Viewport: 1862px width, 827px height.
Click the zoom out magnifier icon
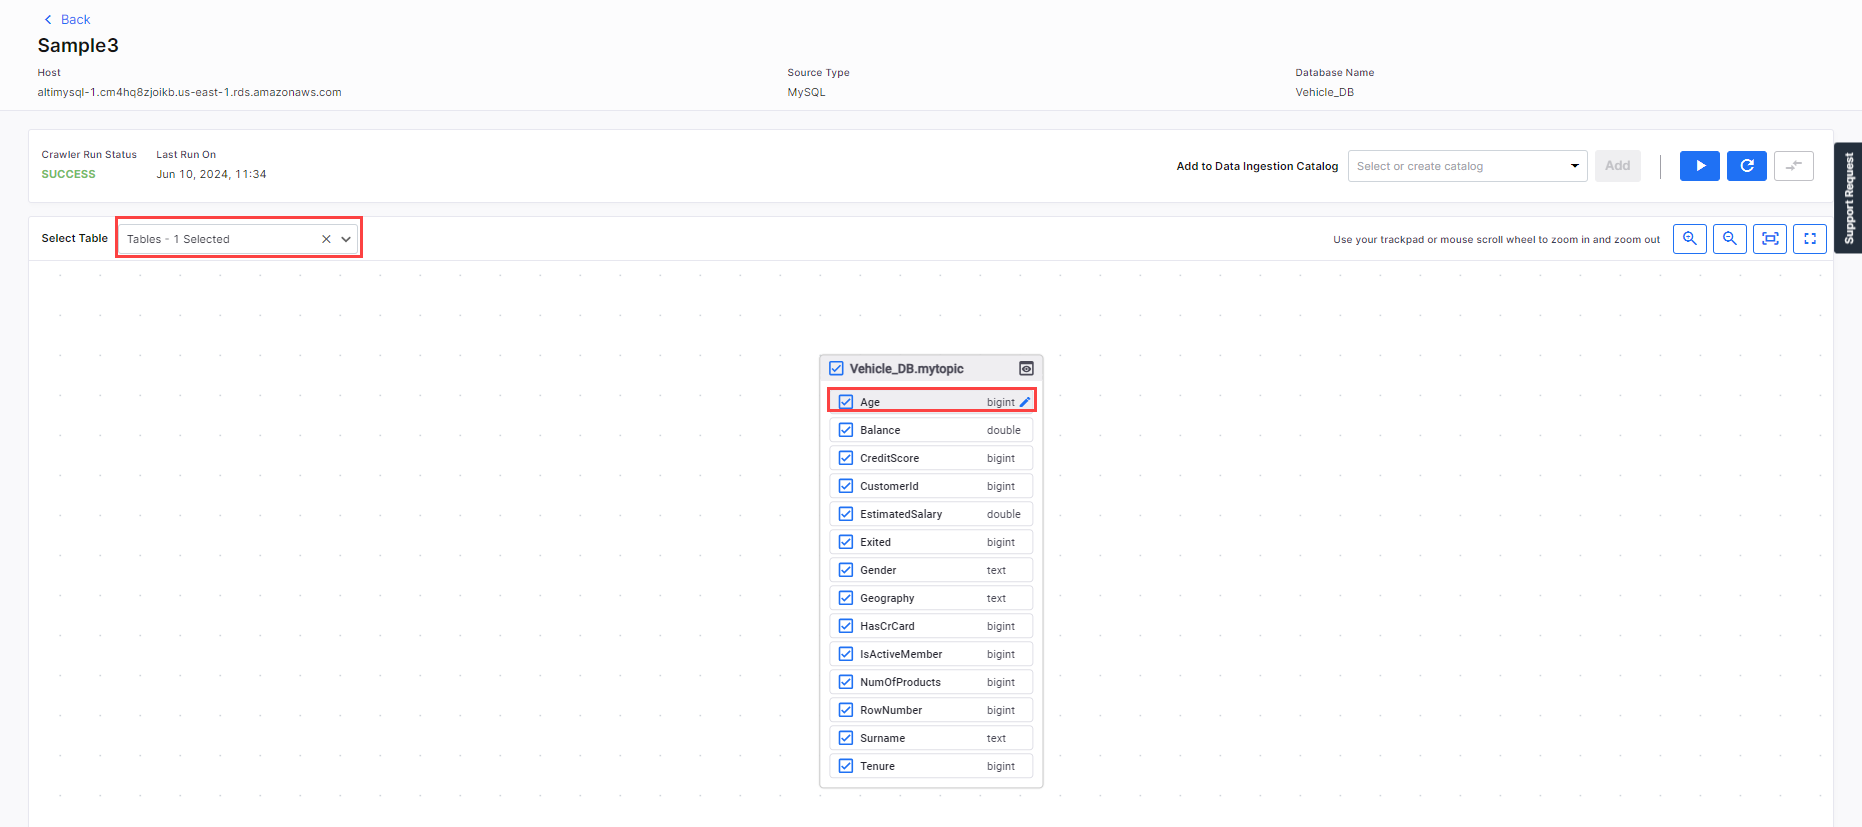coord(1730,239)
